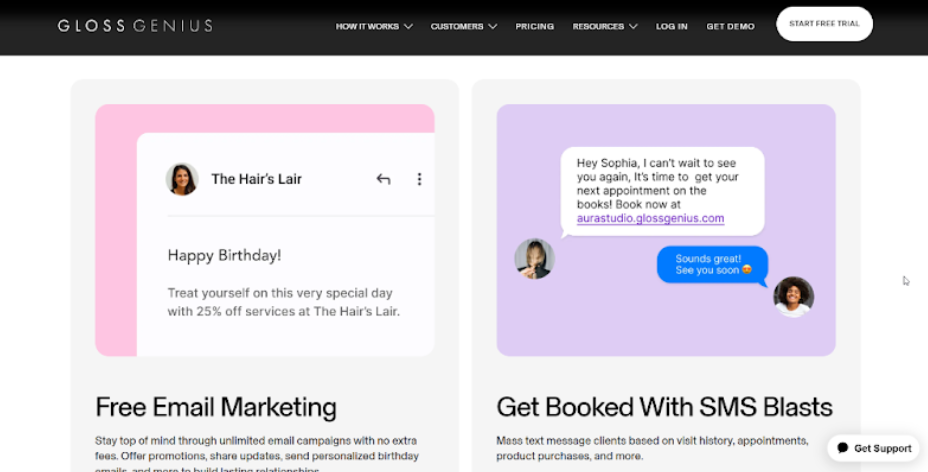This screenshot has height=472, width=928.
Task: Click the stylist avatar beside the white SMS bubble
Action: (534, 258)
